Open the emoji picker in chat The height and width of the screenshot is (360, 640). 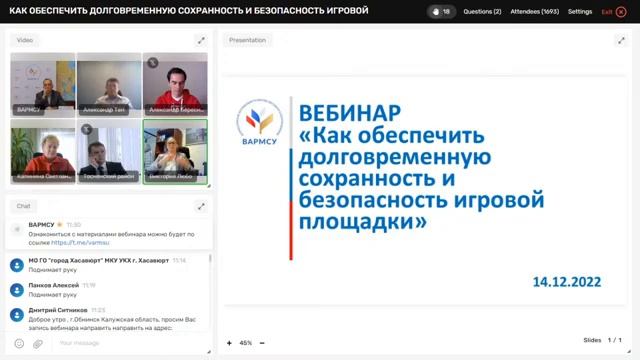coord(19,344)
